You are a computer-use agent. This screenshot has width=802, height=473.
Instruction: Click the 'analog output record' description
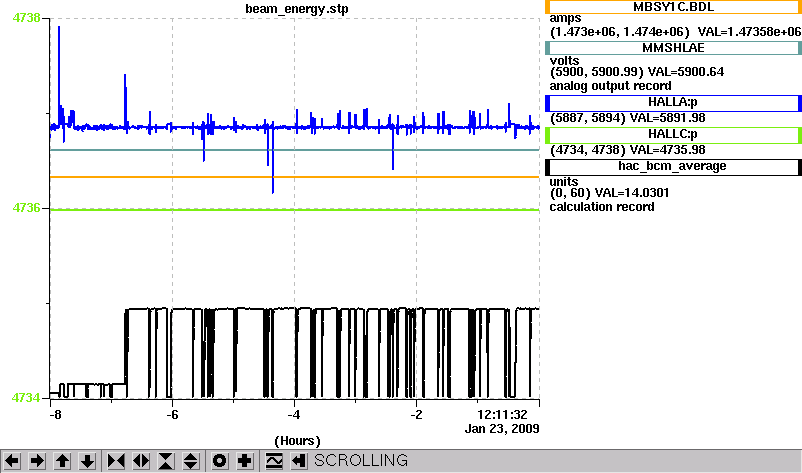tap(610, 86)
